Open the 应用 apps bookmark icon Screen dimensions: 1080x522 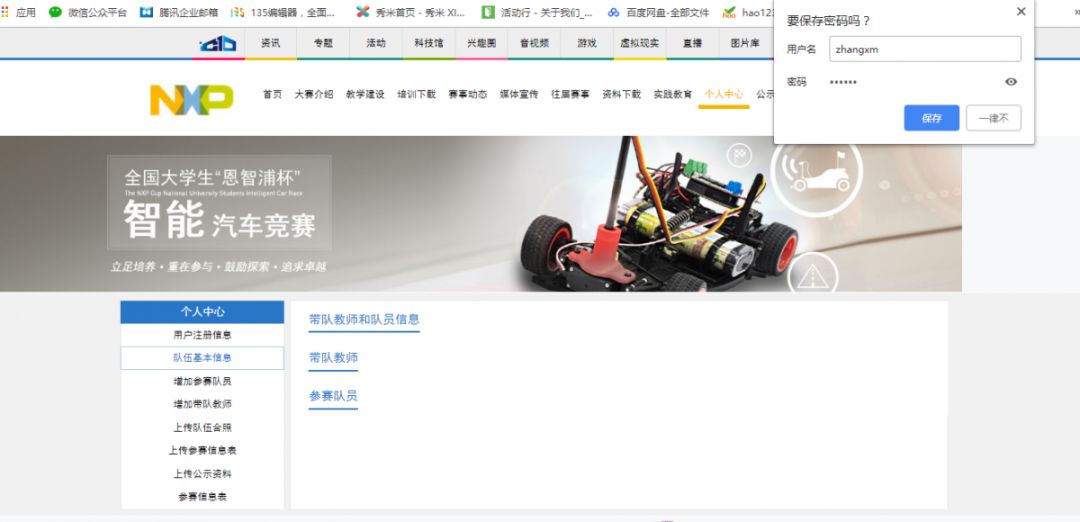tap(6, 12)
